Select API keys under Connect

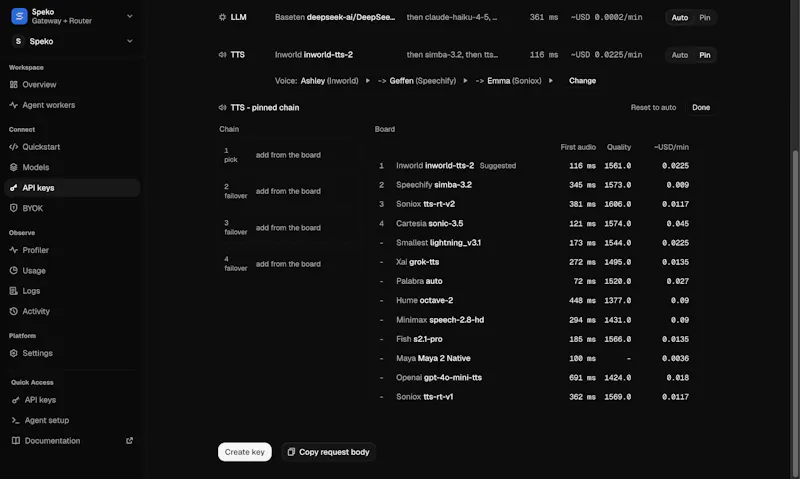coord(71,188)
